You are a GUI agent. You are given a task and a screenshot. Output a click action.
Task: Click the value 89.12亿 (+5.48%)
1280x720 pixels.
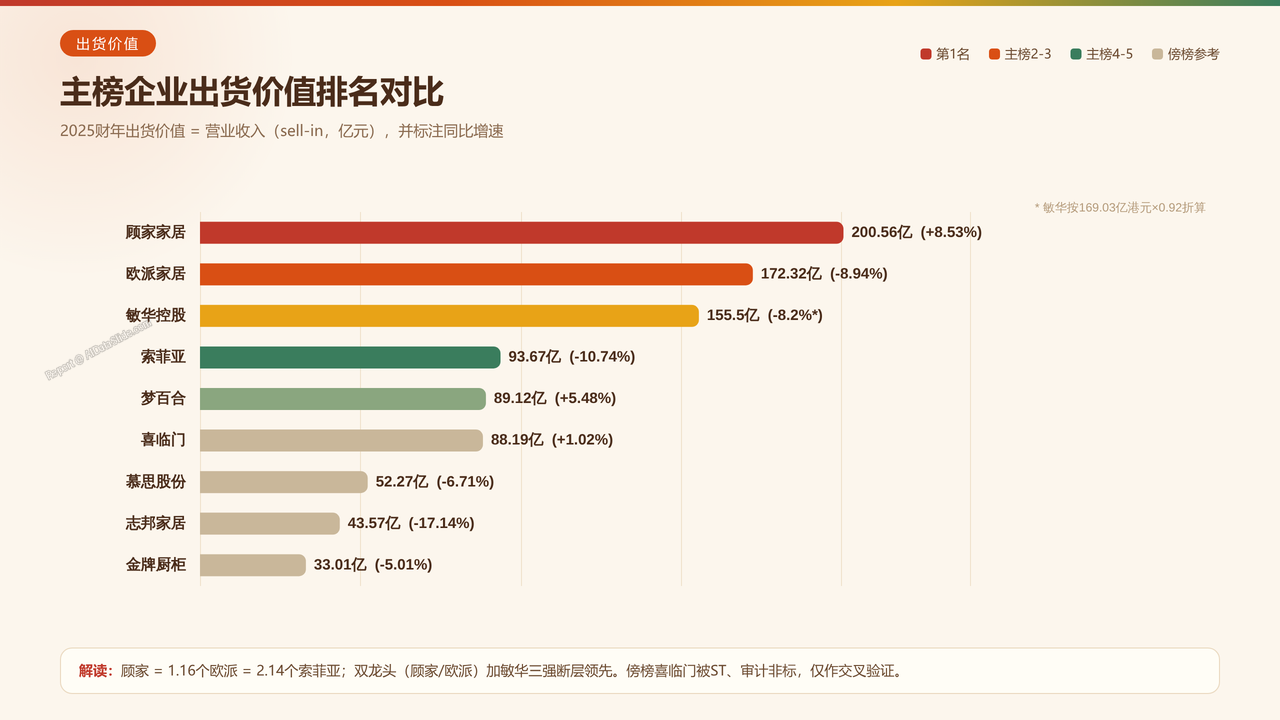tap(555, 398)
